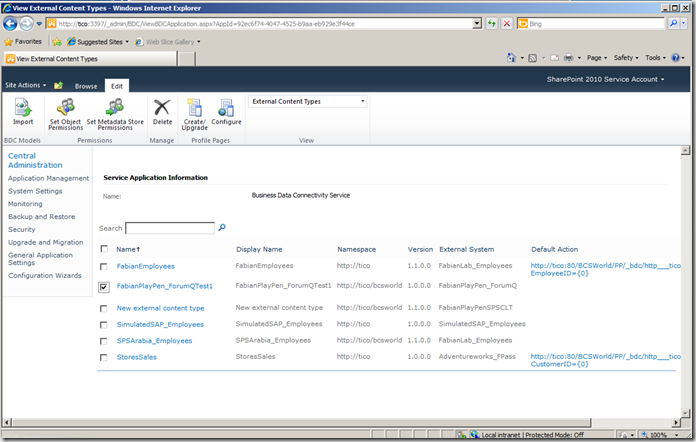Click the horizontal scrollbar thumb
Image resolution: width=696 pixels, height=442 pixels.
point(301,422)
